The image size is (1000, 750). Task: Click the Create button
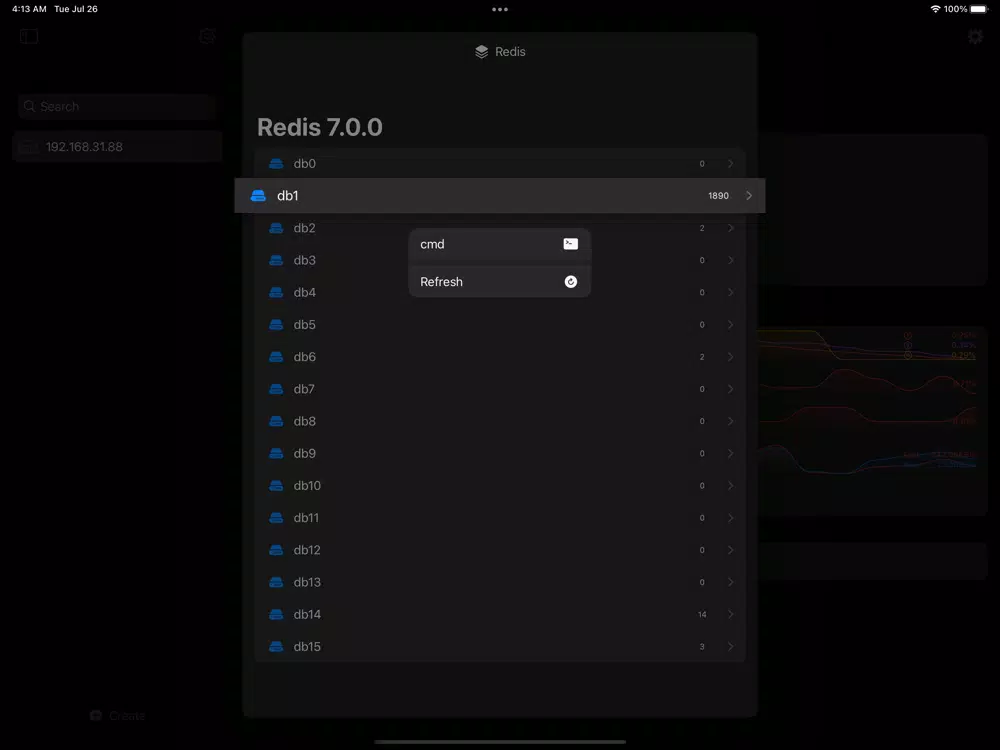tap(118, 716)
